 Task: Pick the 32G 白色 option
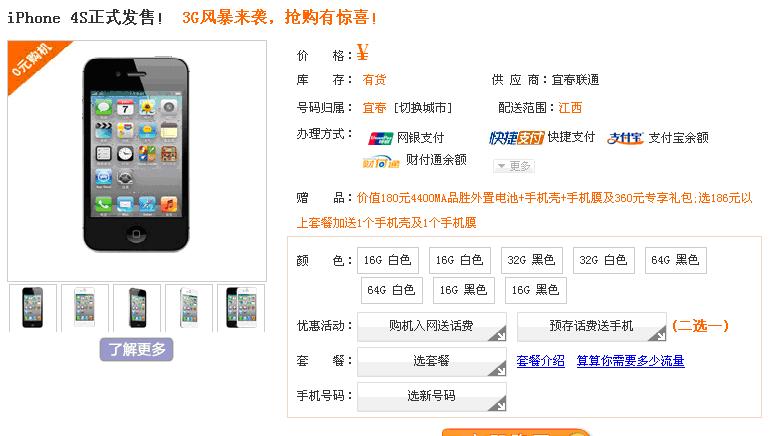click(x=604, y=260)
